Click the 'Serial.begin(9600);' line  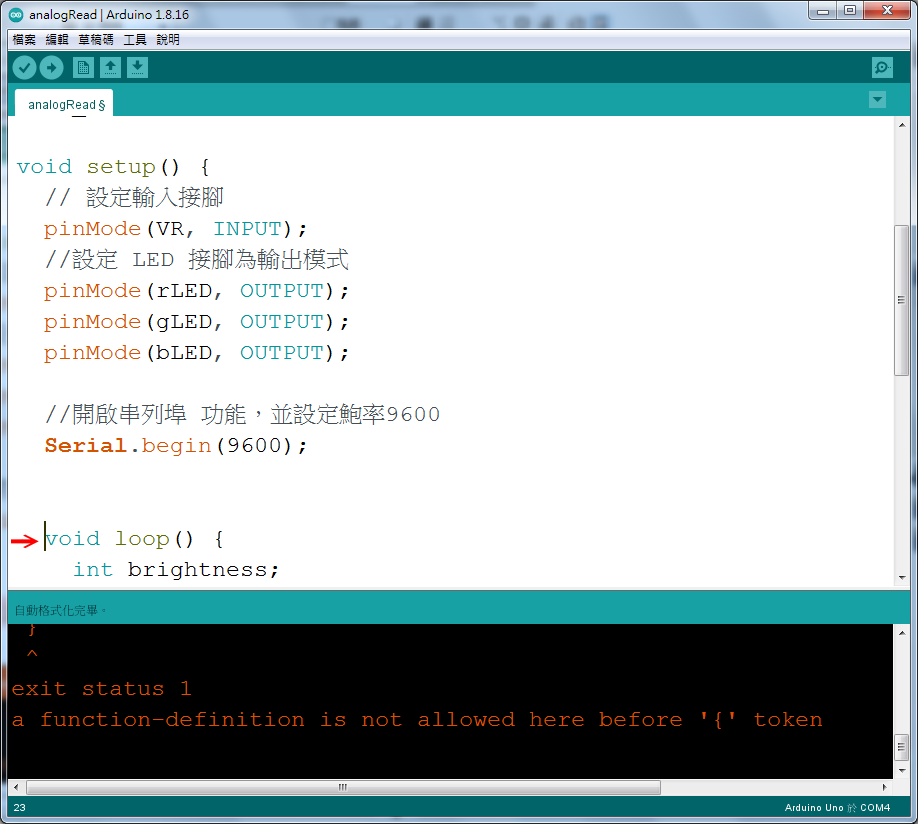[176, 446]
